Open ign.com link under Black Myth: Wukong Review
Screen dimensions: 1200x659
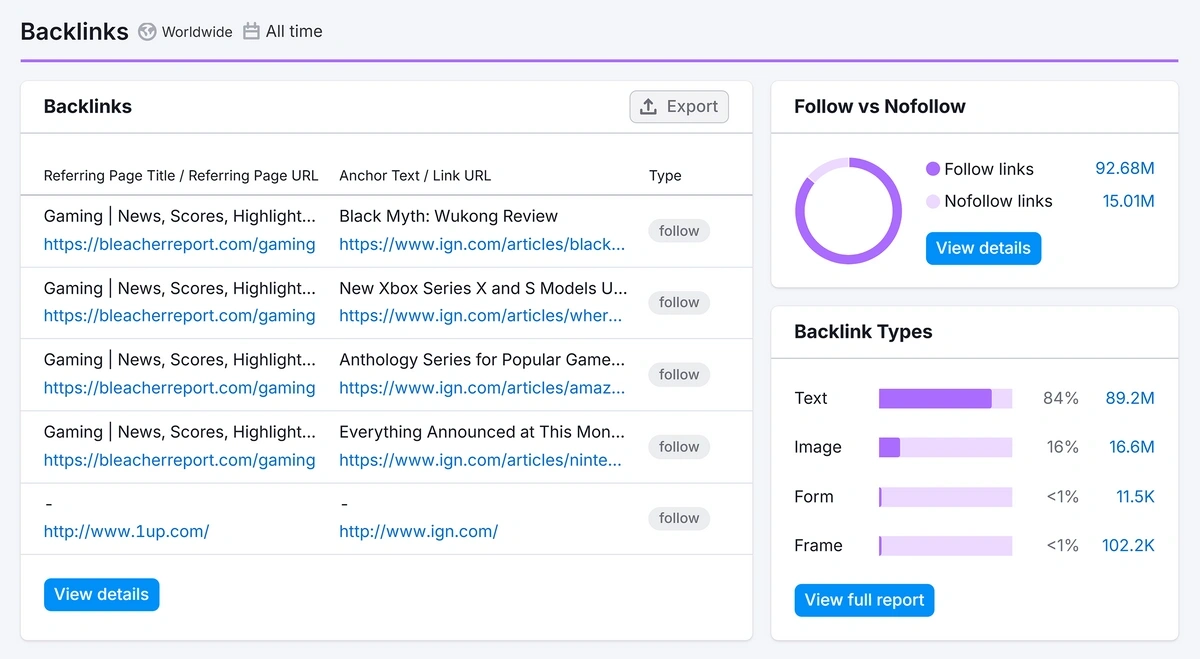tap(482, 244)
